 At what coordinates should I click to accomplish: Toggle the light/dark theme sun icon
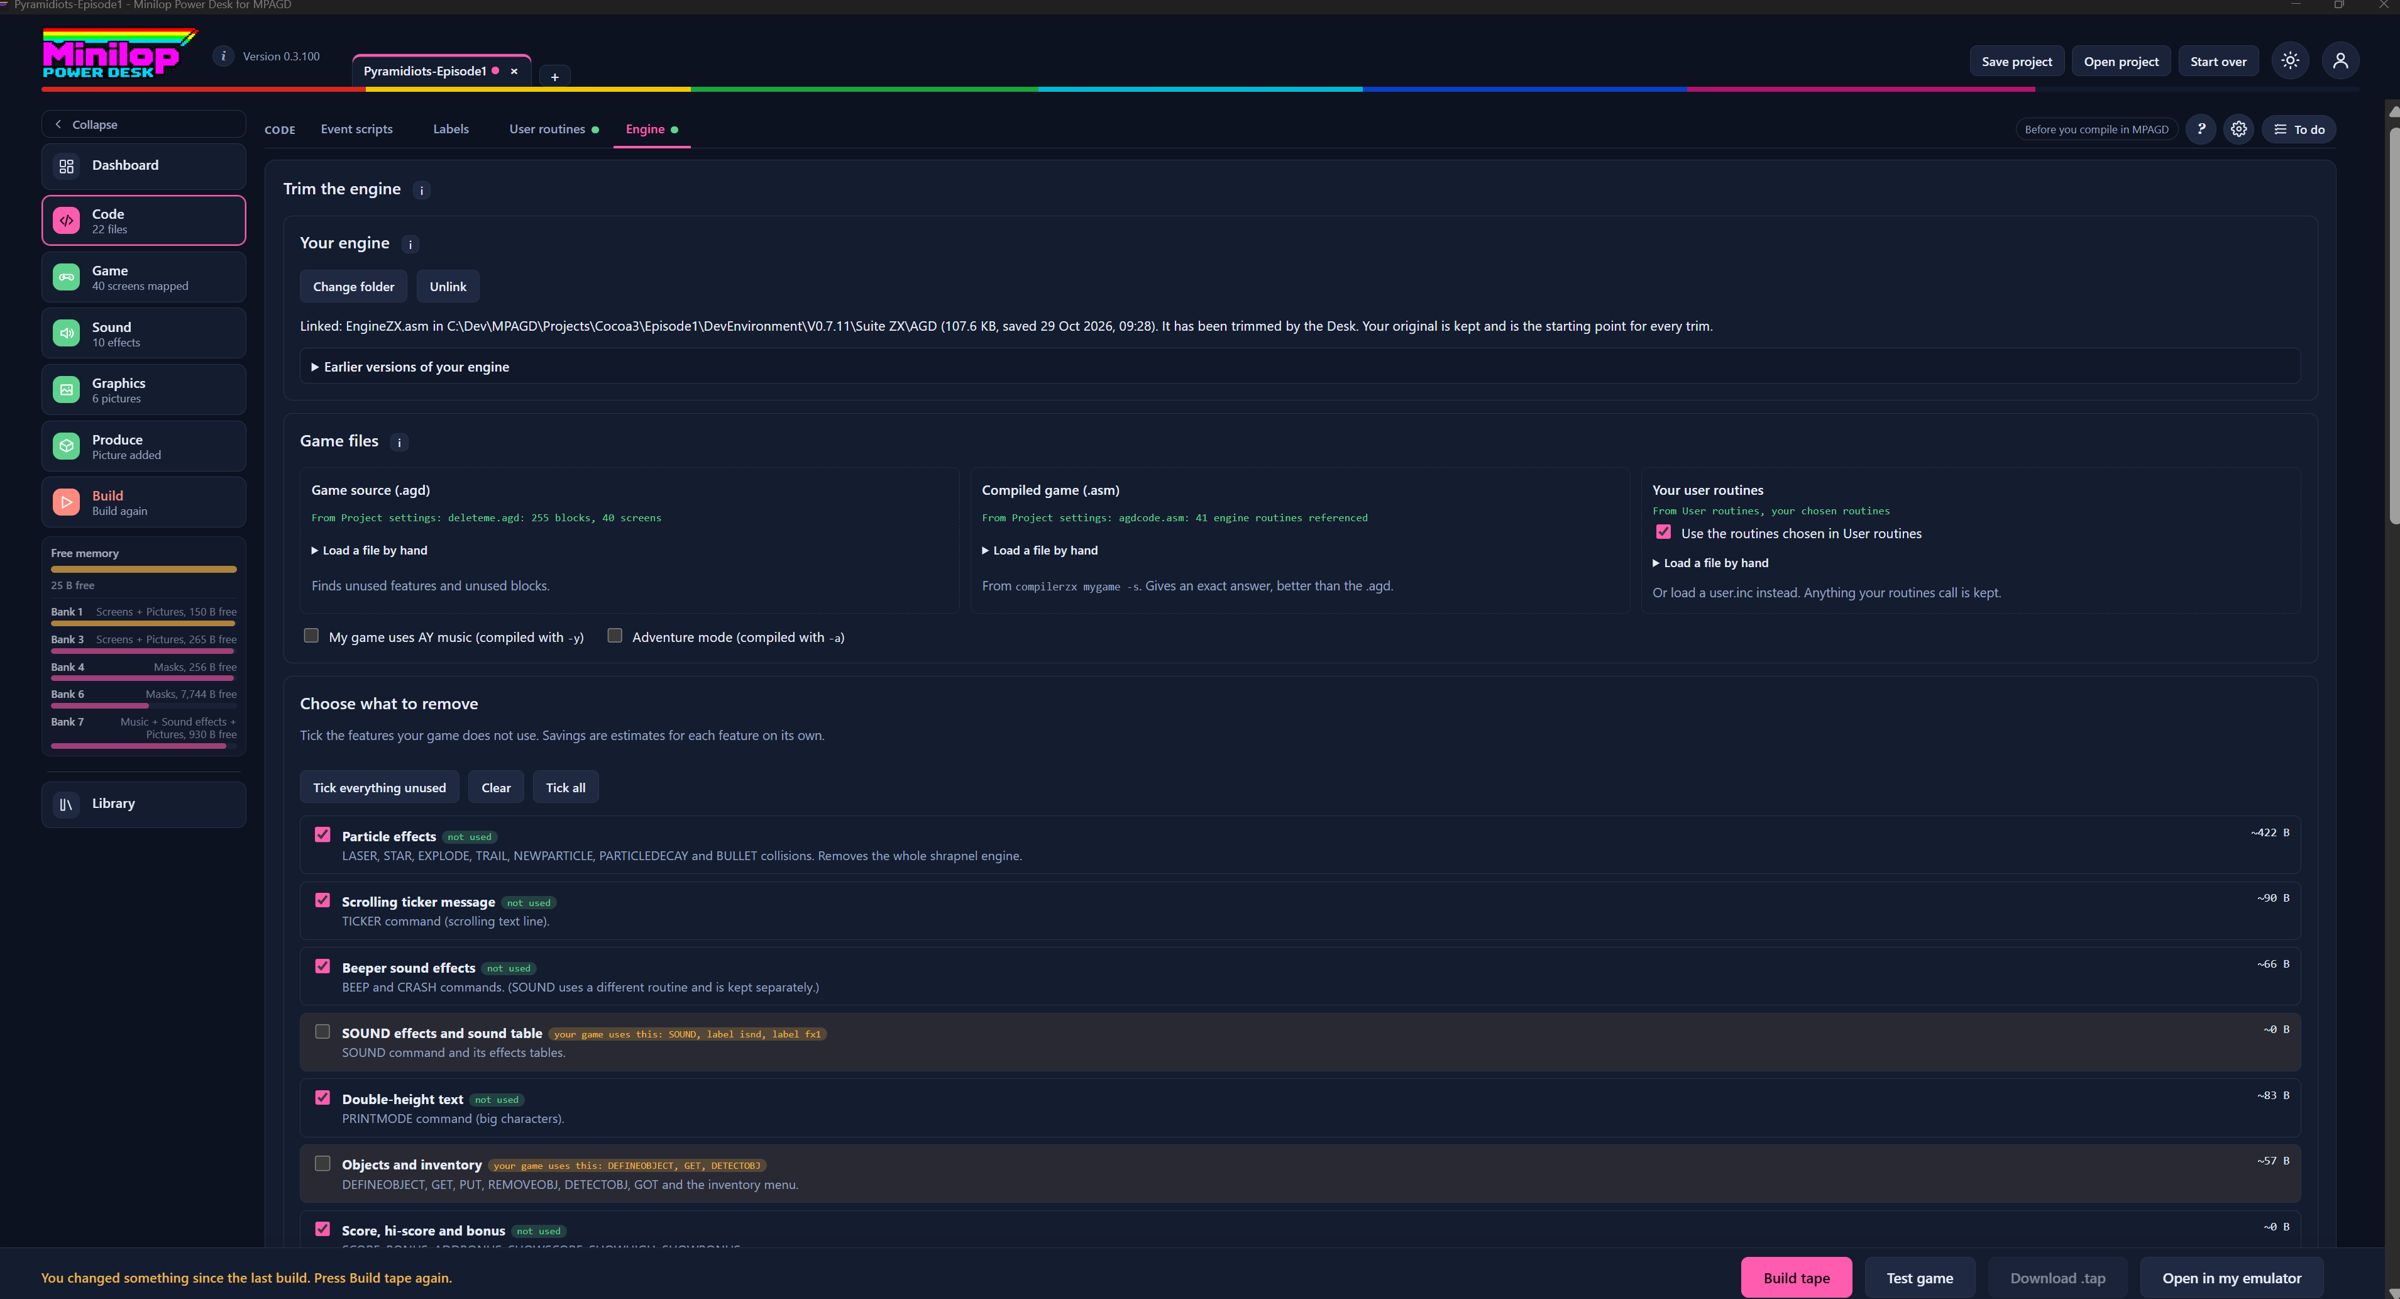(x=2290, y=61)
